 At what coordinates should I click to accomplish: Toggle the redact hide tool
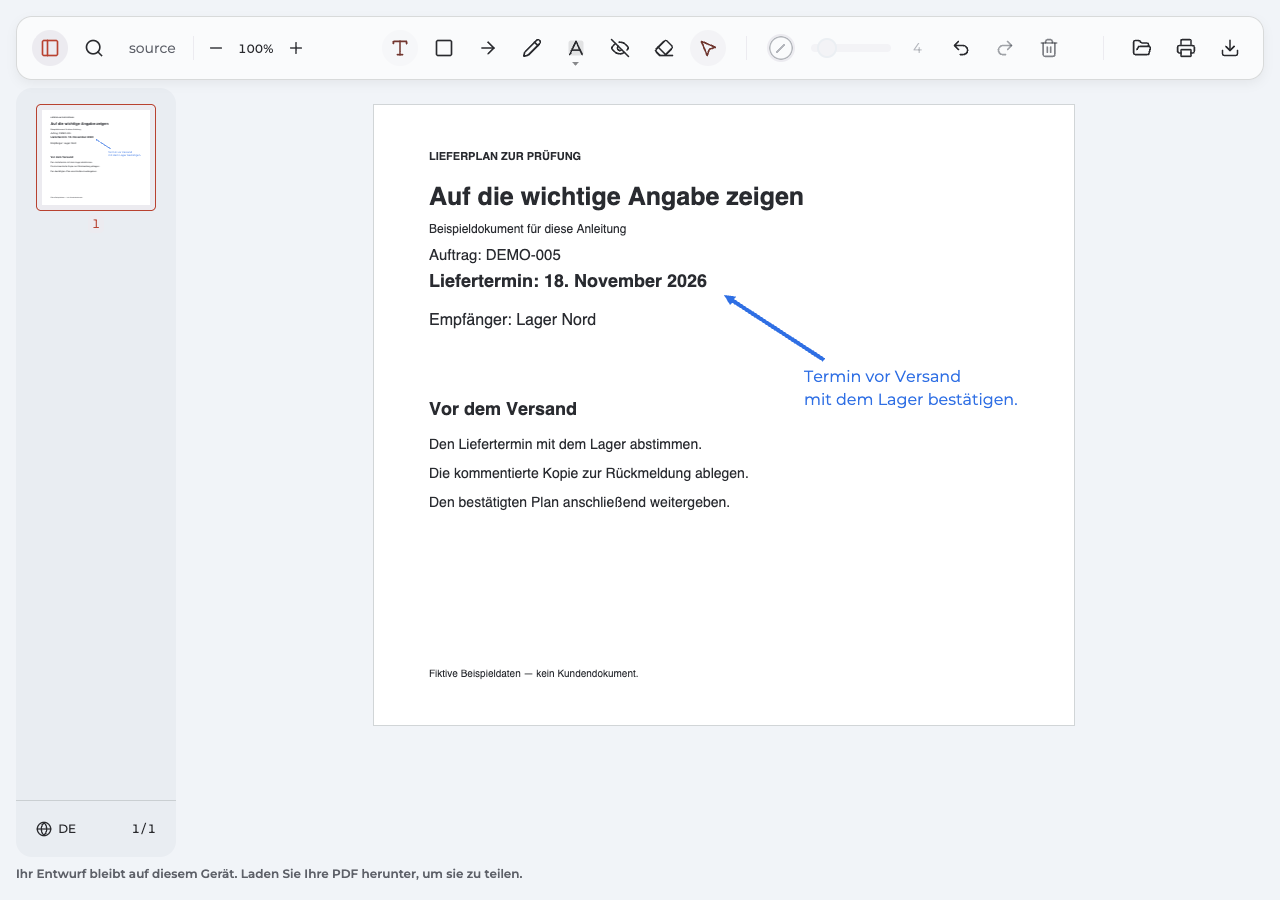(620, 48)
